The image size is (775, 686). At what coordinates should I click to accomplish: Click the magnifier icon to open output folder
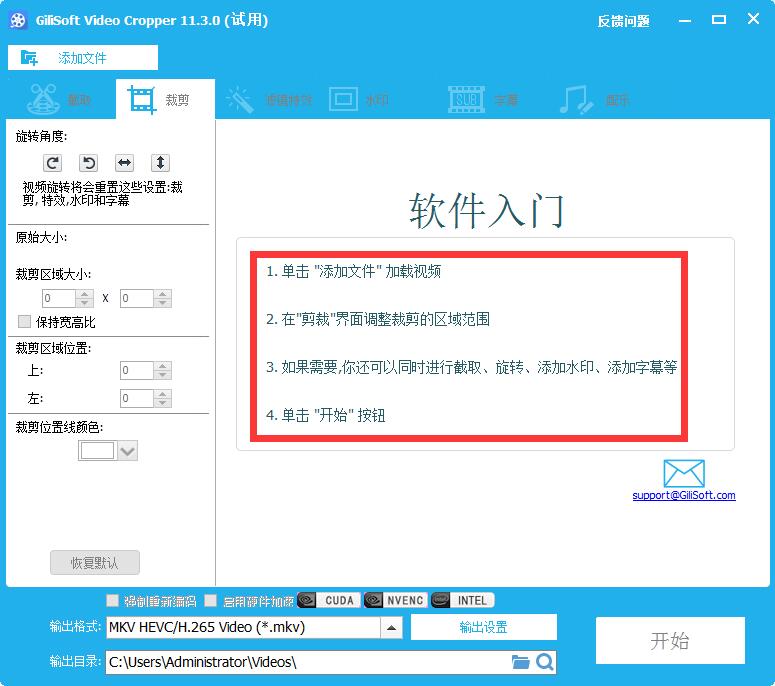pyautogui.click(x=544, y=662)
